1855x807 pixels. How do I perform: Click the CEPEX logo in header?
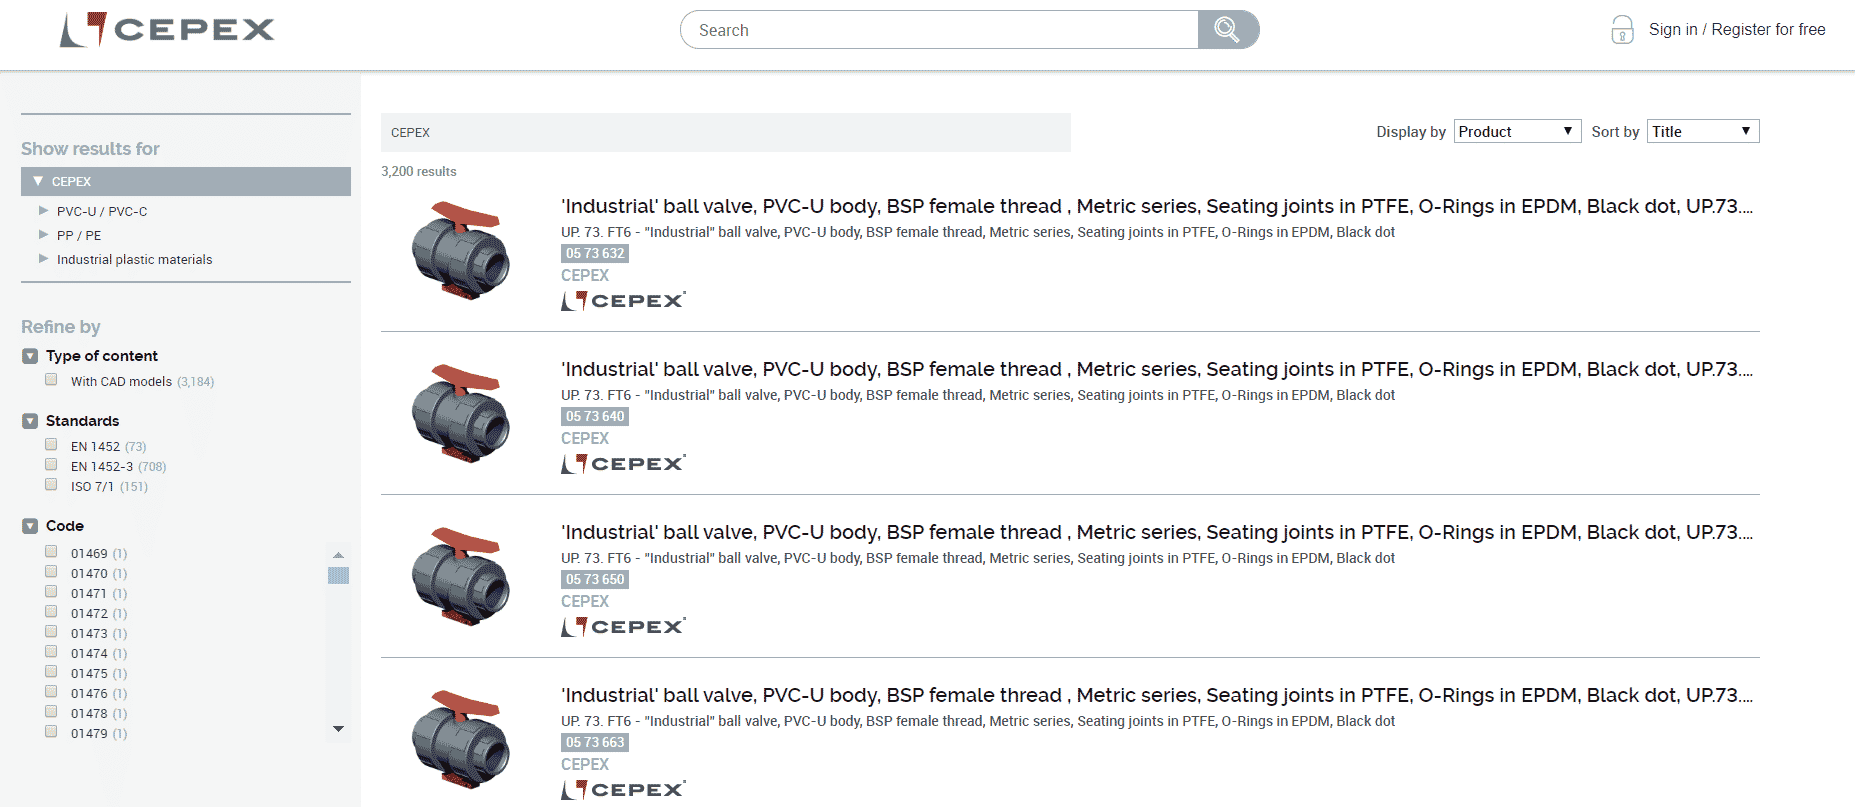(167, 30)
